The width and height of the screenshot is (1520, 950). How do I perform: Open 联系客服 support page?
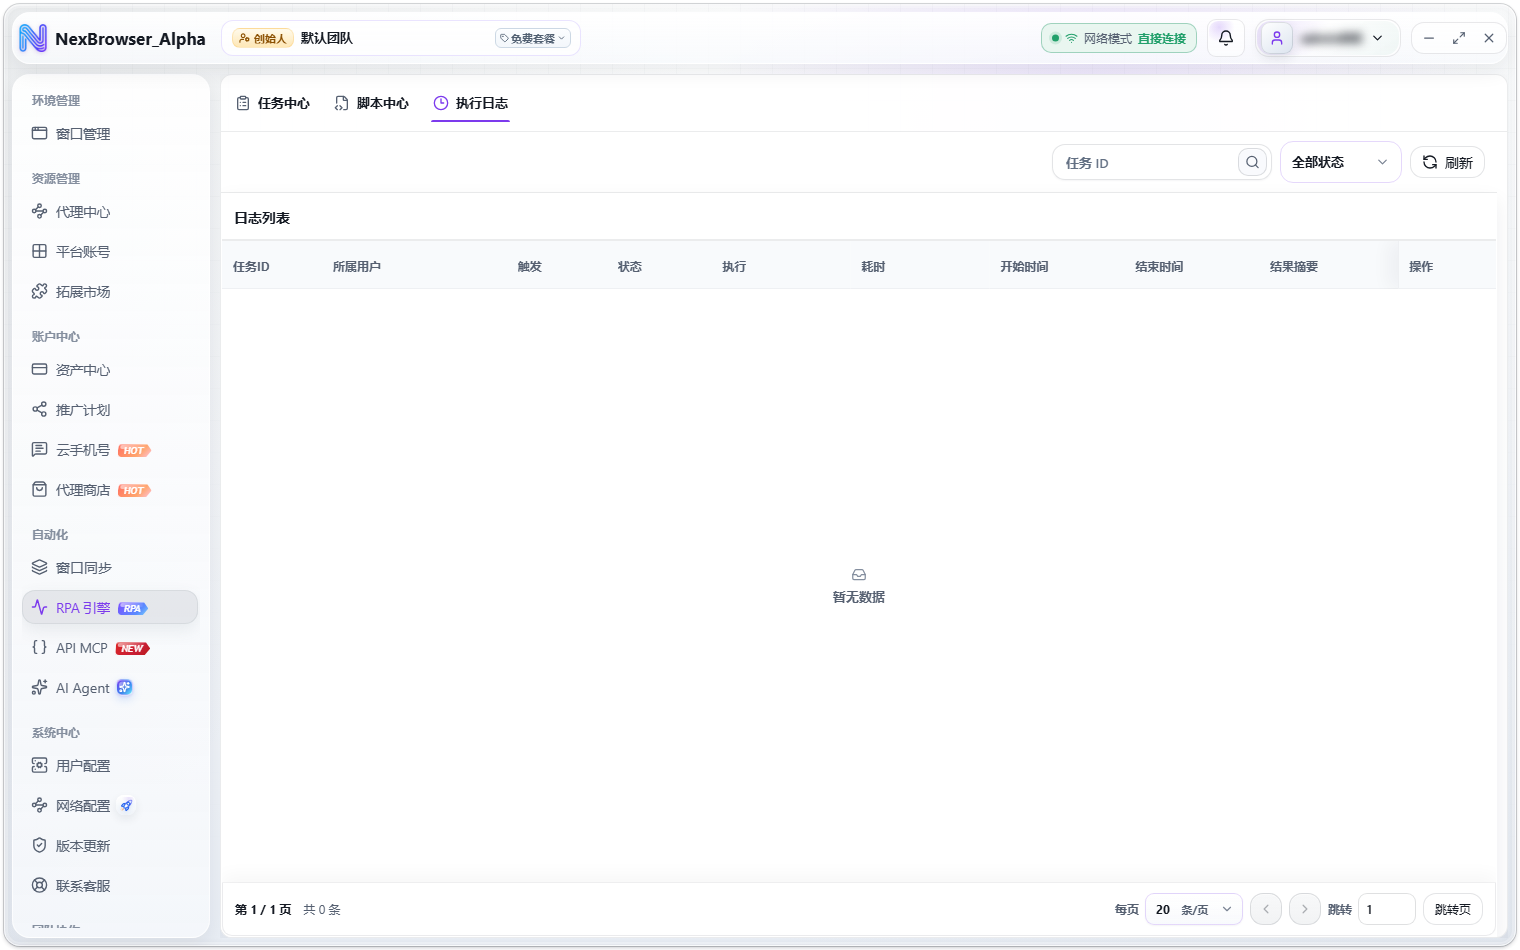pyautogui.click(x=110, y=886)
